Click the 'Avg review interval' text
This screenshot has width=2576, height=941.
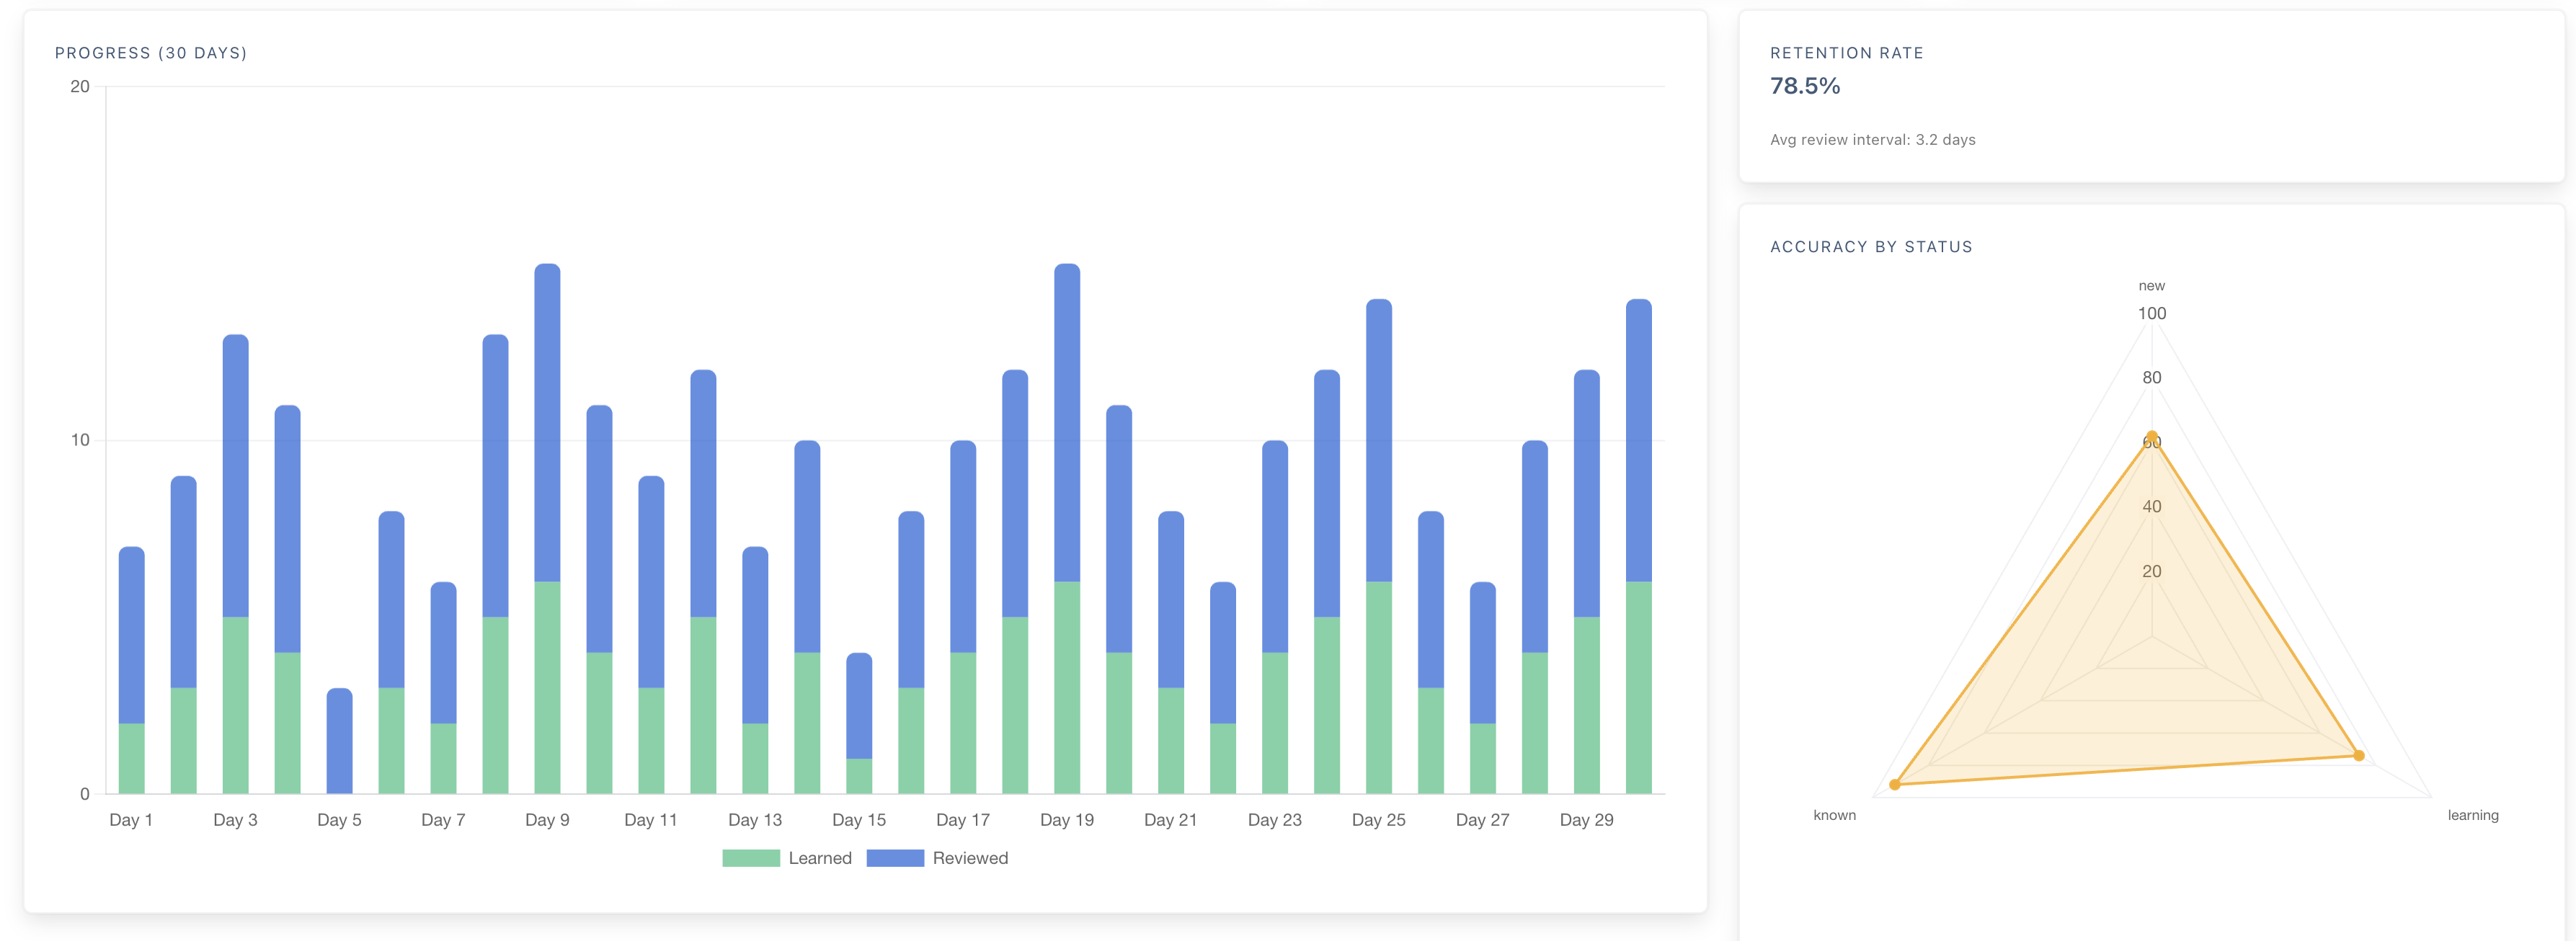click(x=1872, y=140)
